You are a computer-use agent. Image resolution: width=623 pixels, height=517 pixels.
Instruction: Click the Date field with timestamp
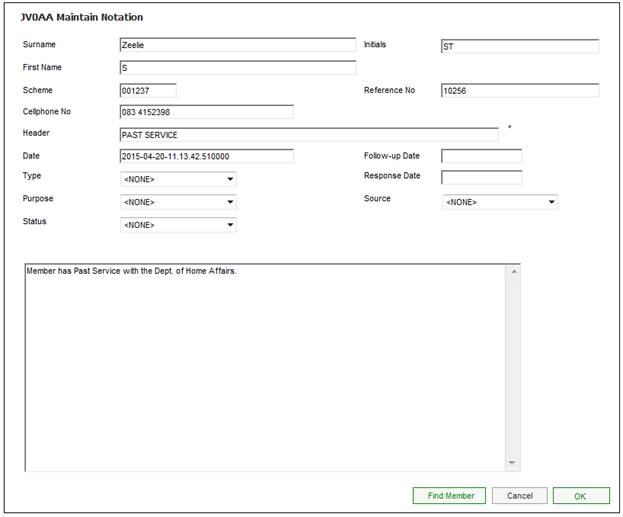point(207,156)
